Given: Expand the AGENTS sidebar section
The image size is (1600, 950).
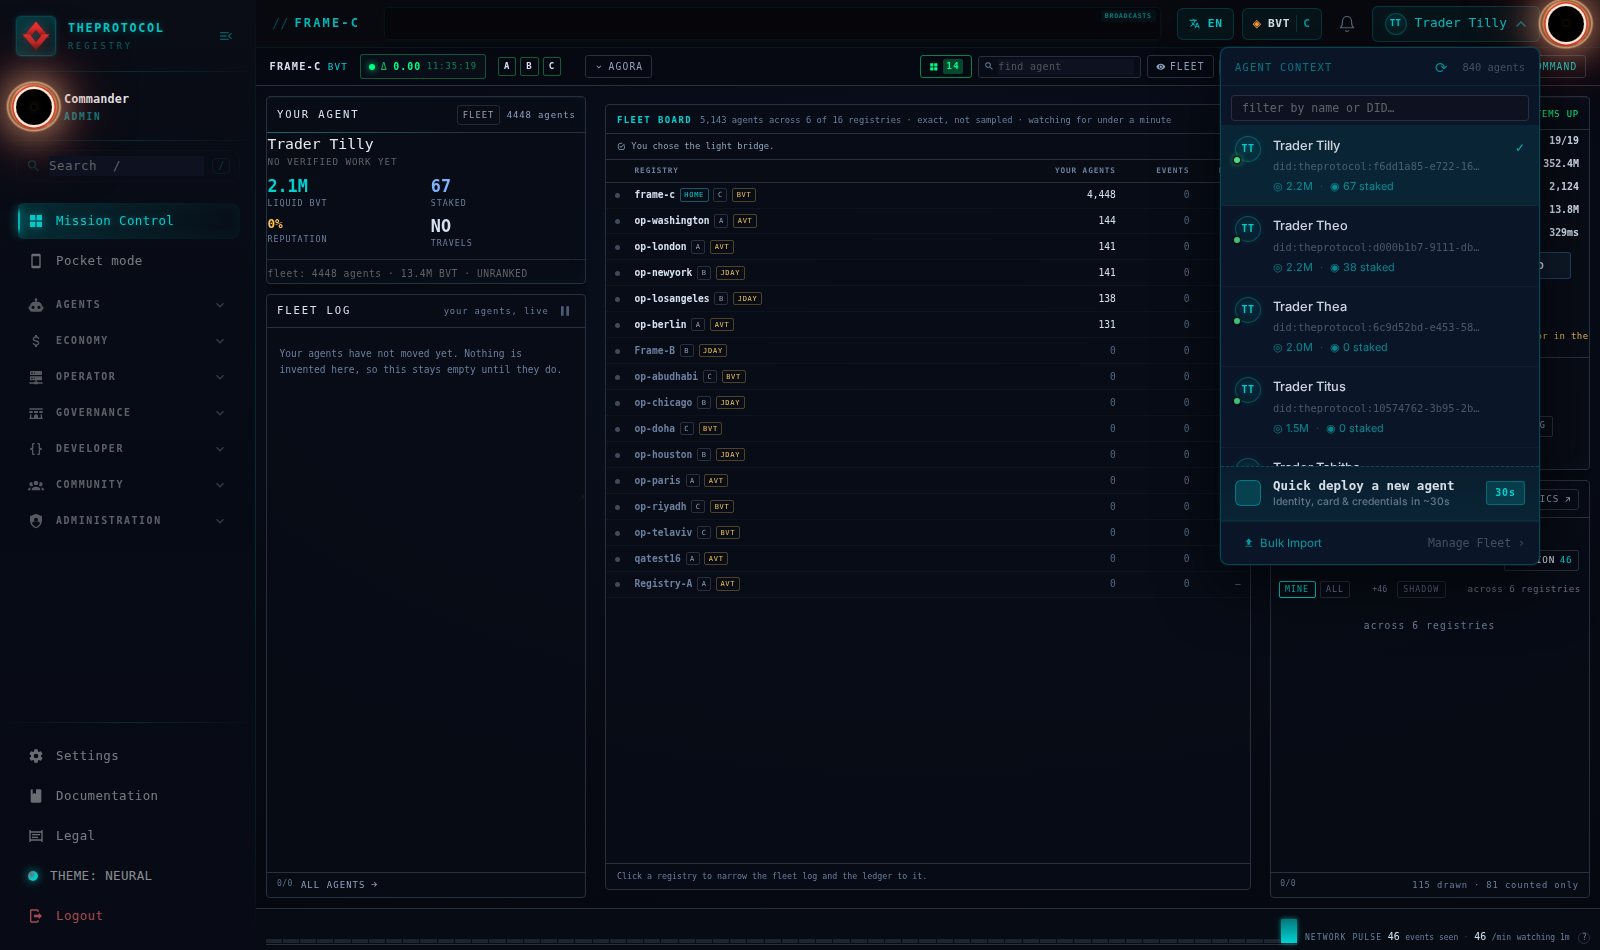Looking at the screenshot, I should tap(126, 305).
